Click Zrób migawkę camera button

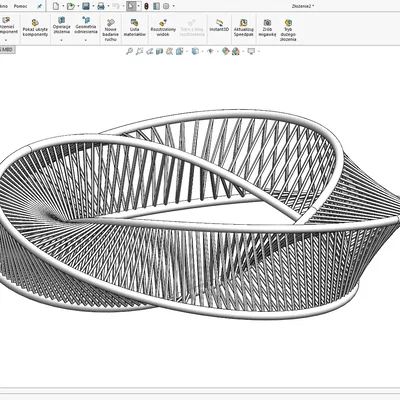click(267, 28)
